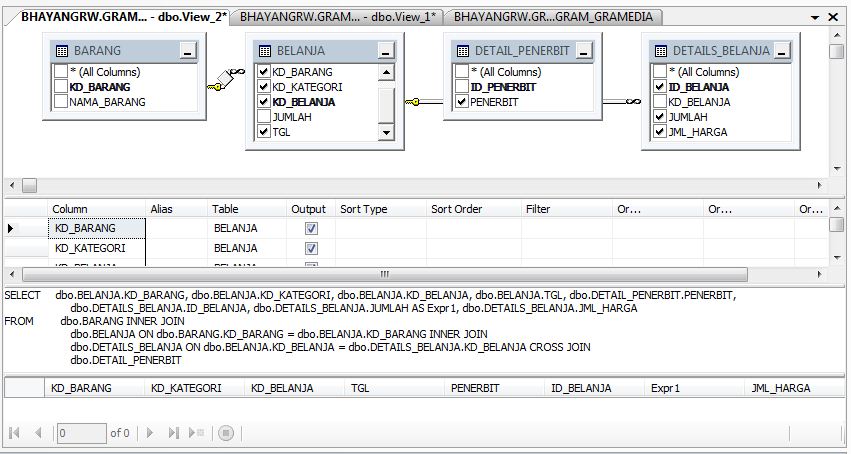Screen dimensions: 851x454
Task: Switch to the dbo.View_2 tab
Action: coord(120,17)
